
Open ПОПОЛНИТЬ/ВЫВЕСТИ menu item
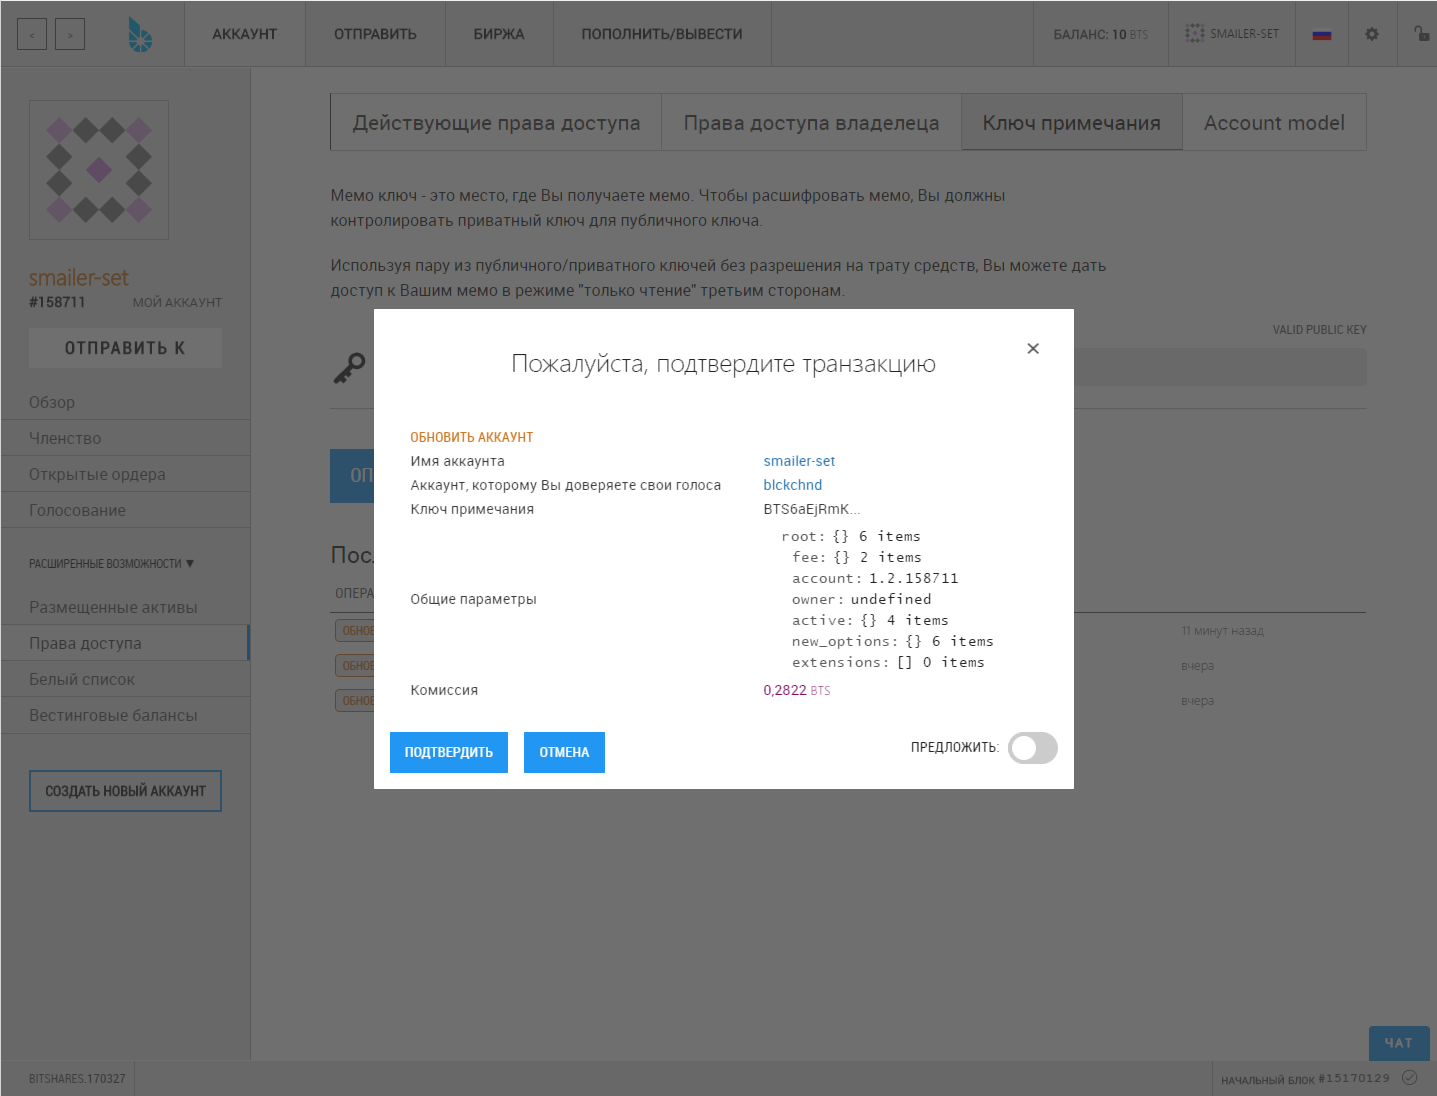pos(662,34)
